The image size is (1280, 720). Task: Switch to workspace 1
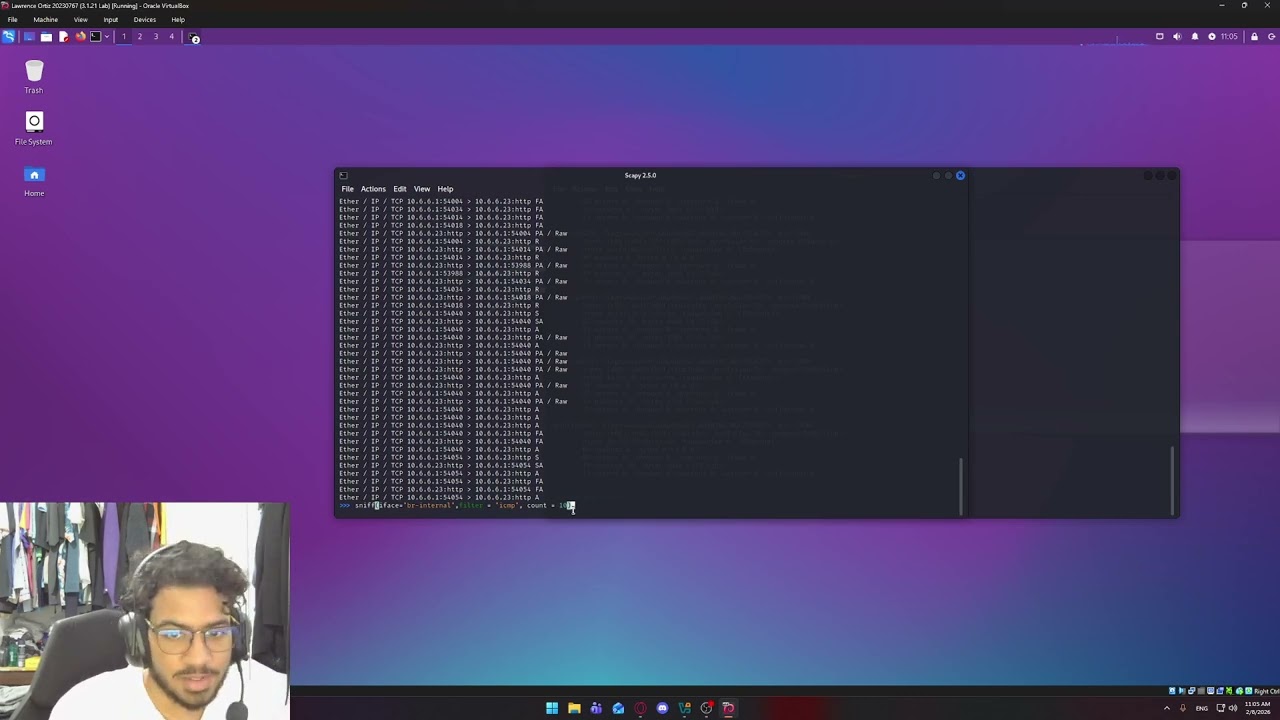pyautogui.click(x=124, y=37)
